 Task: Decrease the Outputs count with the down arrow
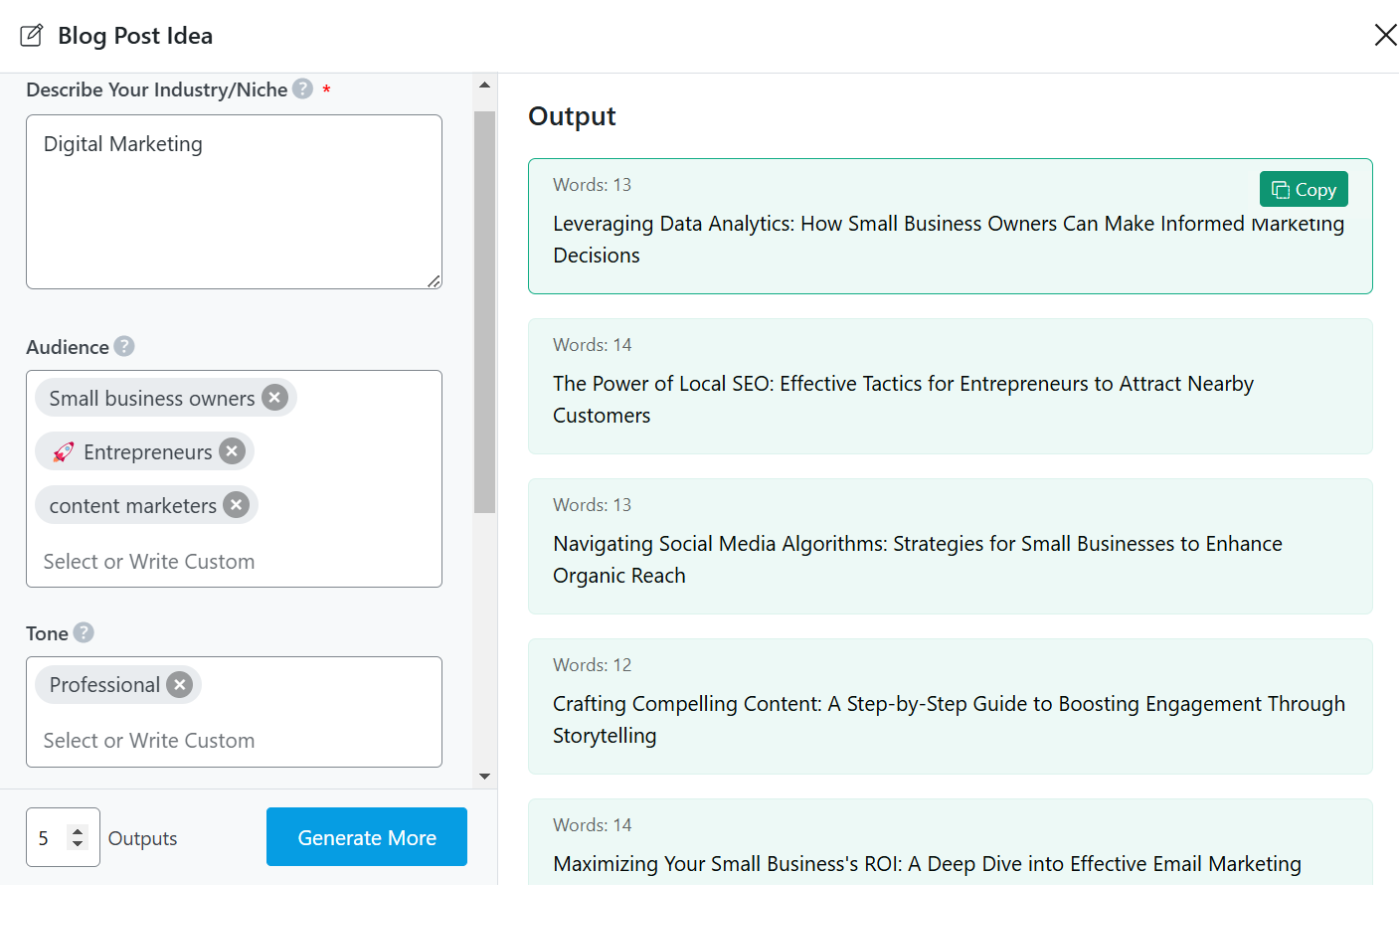pos(76,844)
